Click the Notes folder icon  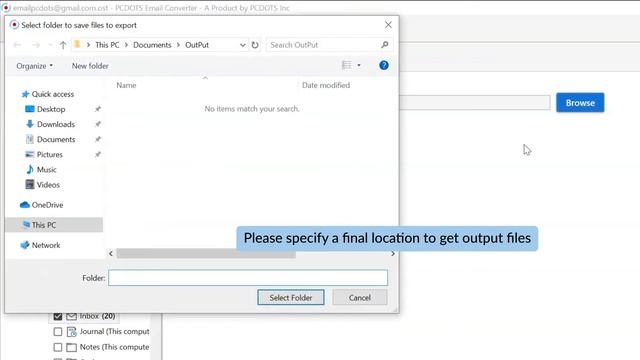(71, 347)
